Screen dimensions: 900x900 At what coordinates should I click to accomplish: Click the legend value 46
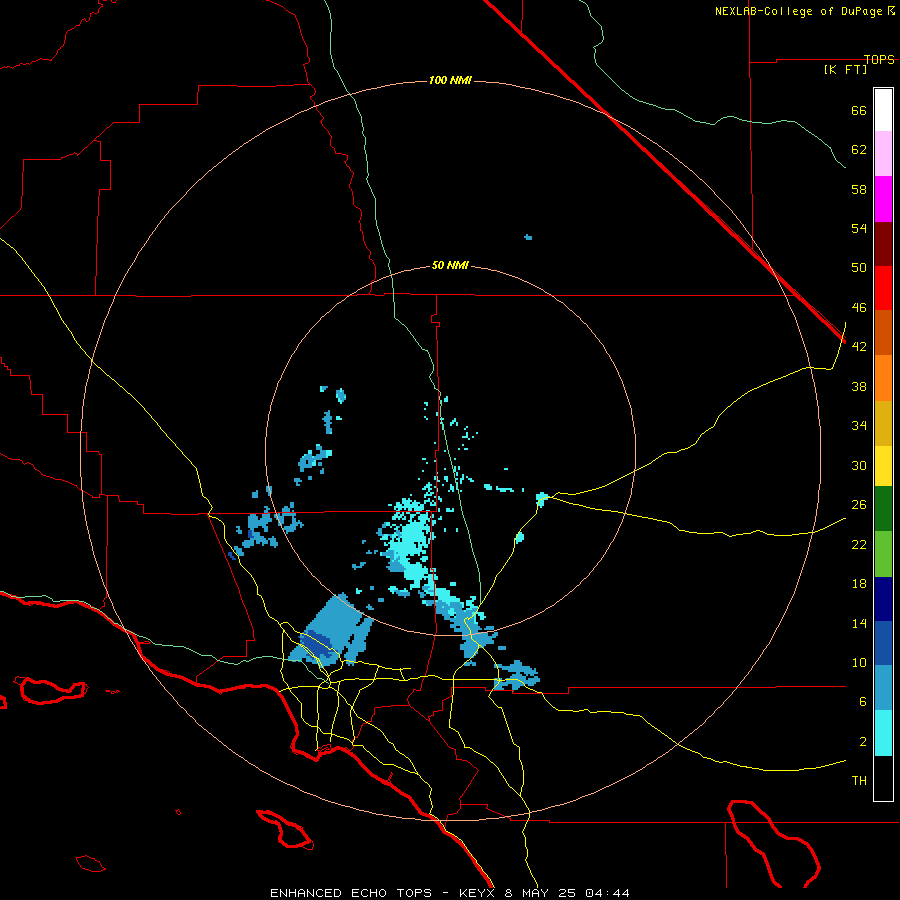point(859,307)
